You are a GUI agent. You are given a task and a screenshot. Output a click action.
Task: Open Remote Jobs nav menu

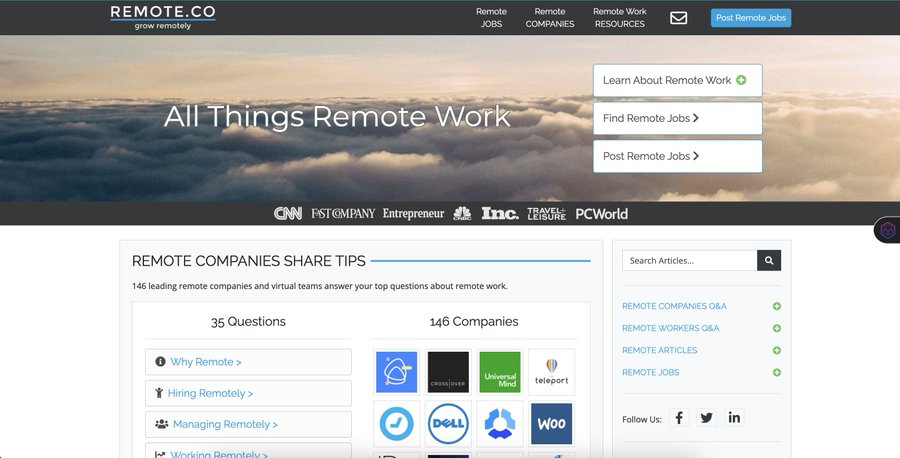coord(491,18)
